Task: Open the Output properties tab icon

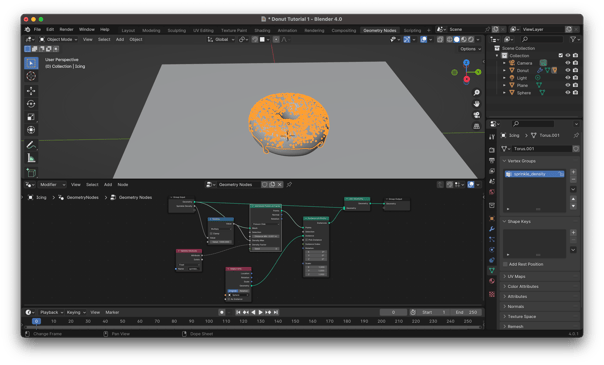Action: pyautogui.click(x=492, y=161)
